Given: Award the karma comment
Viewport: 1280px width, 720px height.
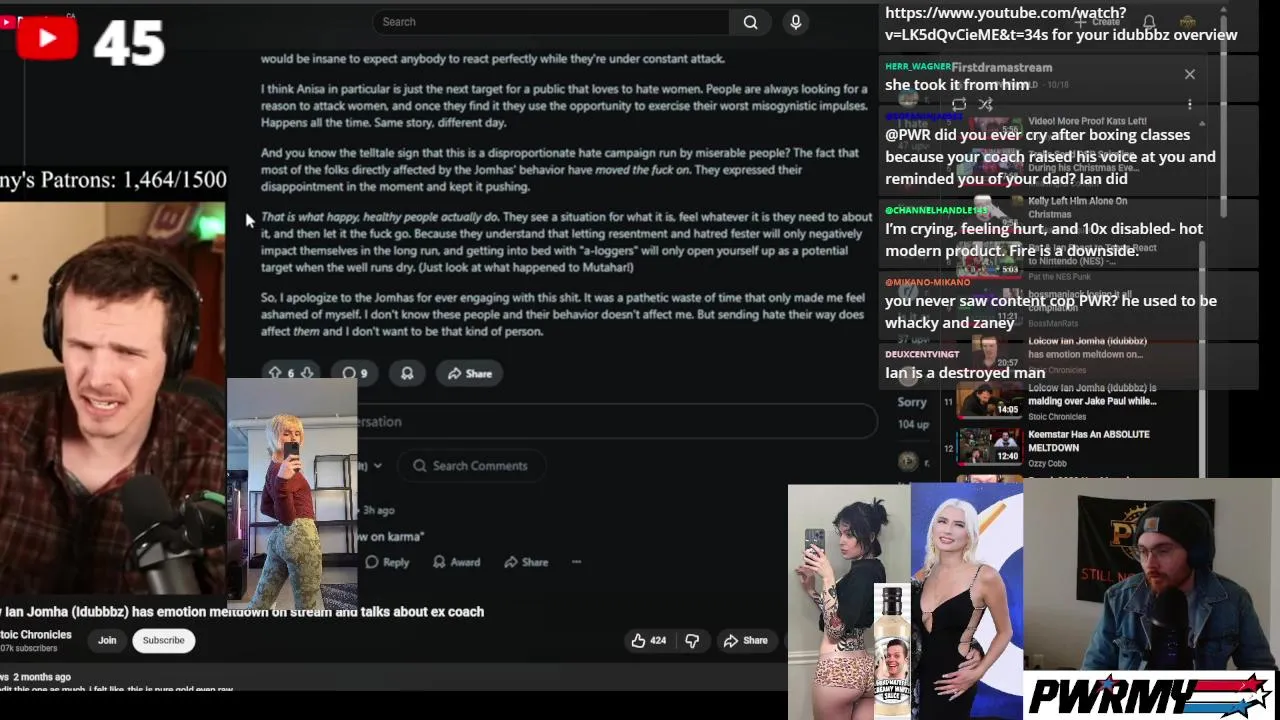Looking at the screenshot, I should tap(456, 562).
